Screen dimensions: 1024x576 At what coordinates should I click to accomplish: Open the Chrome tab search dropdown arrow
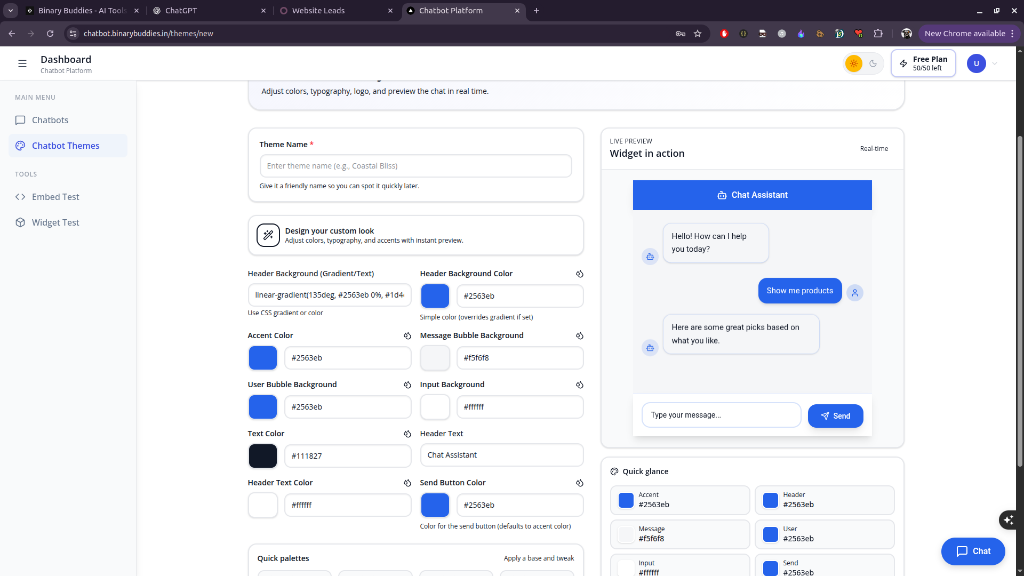(10, 10)
